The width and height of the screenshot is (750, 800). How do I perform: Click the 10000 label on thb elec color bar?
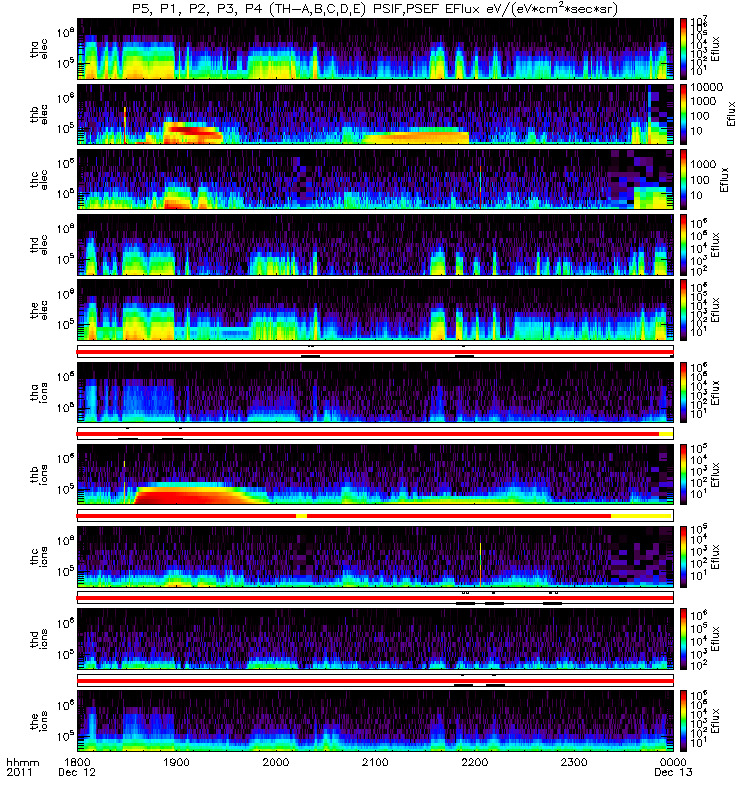(x=707, y=88)
